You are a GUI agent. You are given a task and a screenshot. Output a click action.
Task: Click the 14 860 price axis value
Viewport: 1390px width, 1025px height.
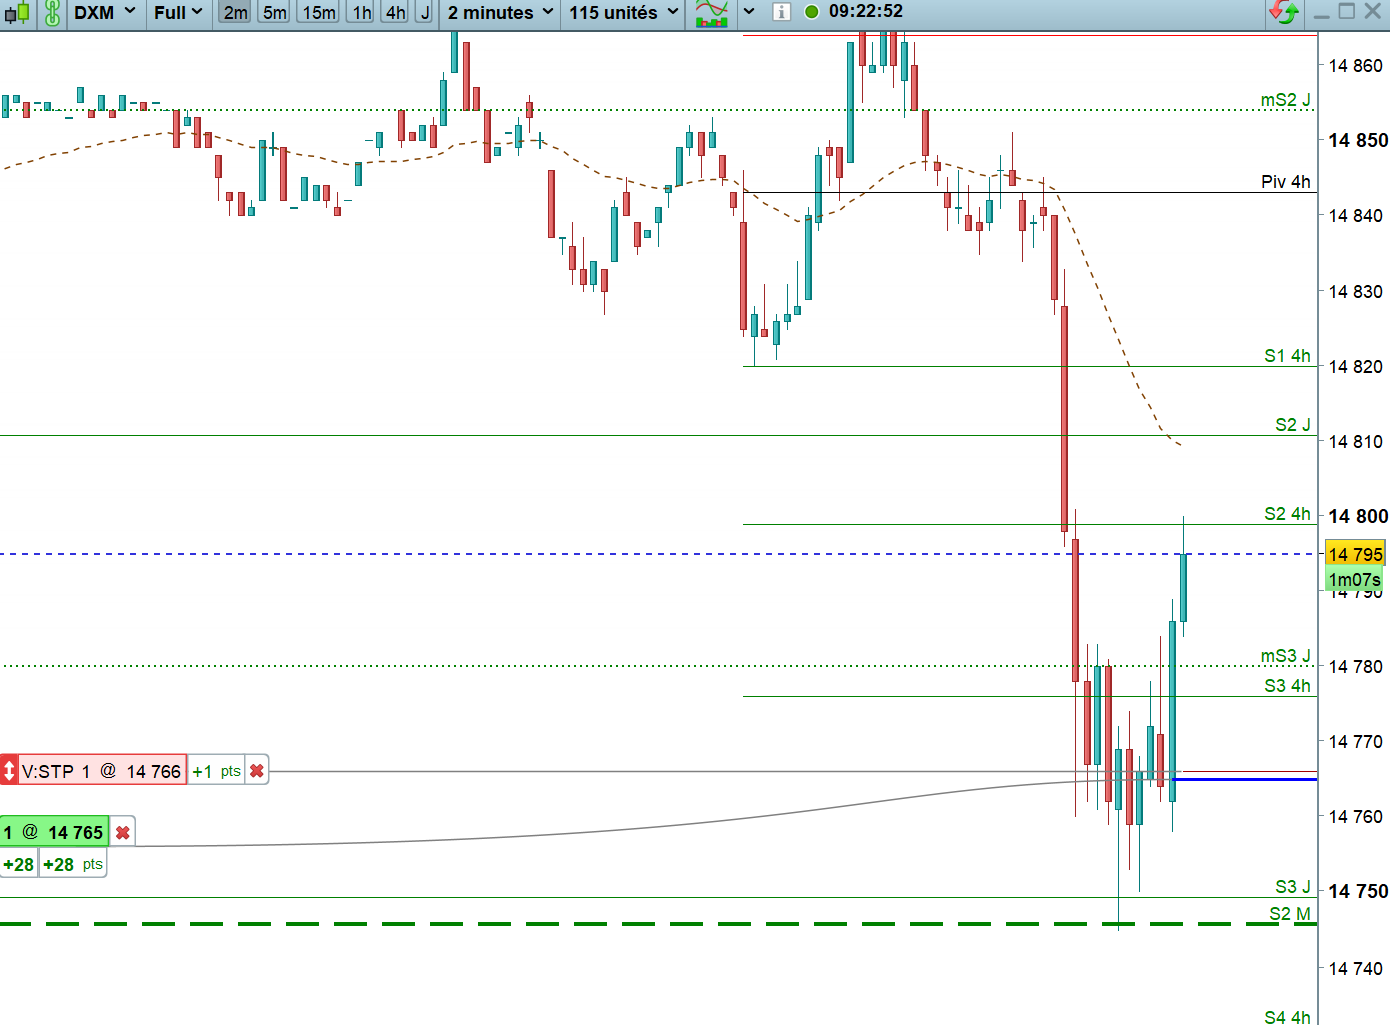click(1356, 66)
